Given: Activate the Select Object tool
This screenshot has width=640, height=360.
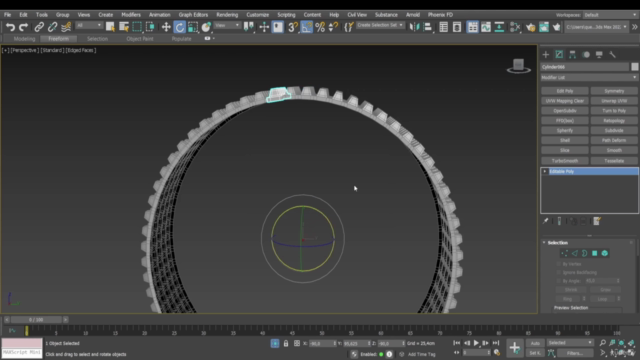Looking at the screenshot, I should click(110, 27).
